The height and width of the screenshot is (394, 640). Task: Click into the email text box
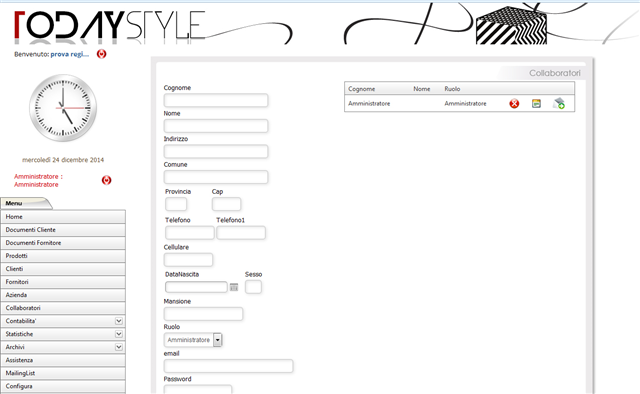(229, 366)
